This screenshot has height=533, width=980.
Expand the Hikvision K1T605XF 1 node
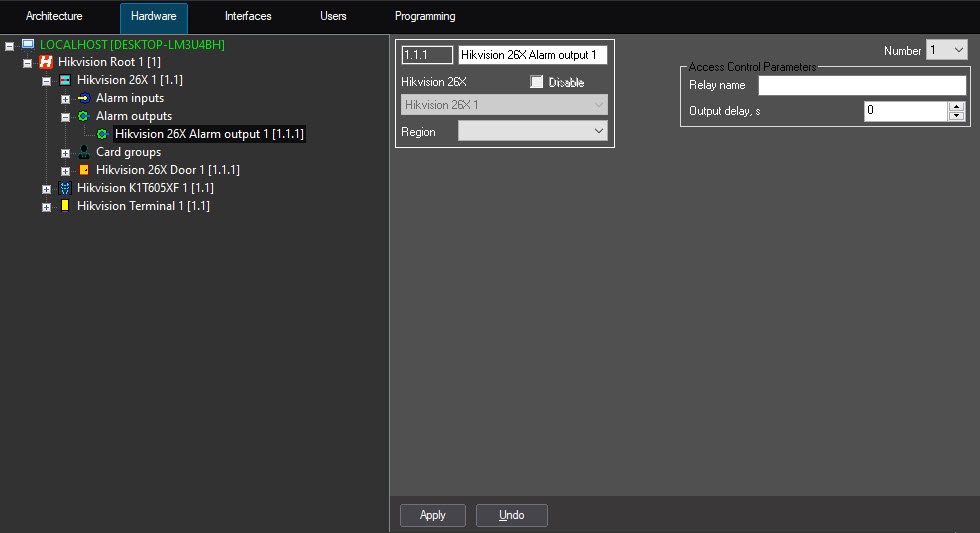[46, 189]
